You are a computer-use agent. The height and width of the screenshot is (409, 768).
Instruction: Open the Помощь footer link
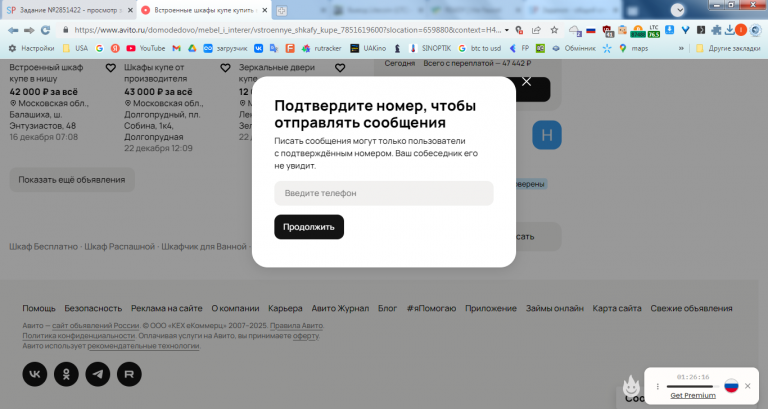pyautogui.click(x=39, y=308)
